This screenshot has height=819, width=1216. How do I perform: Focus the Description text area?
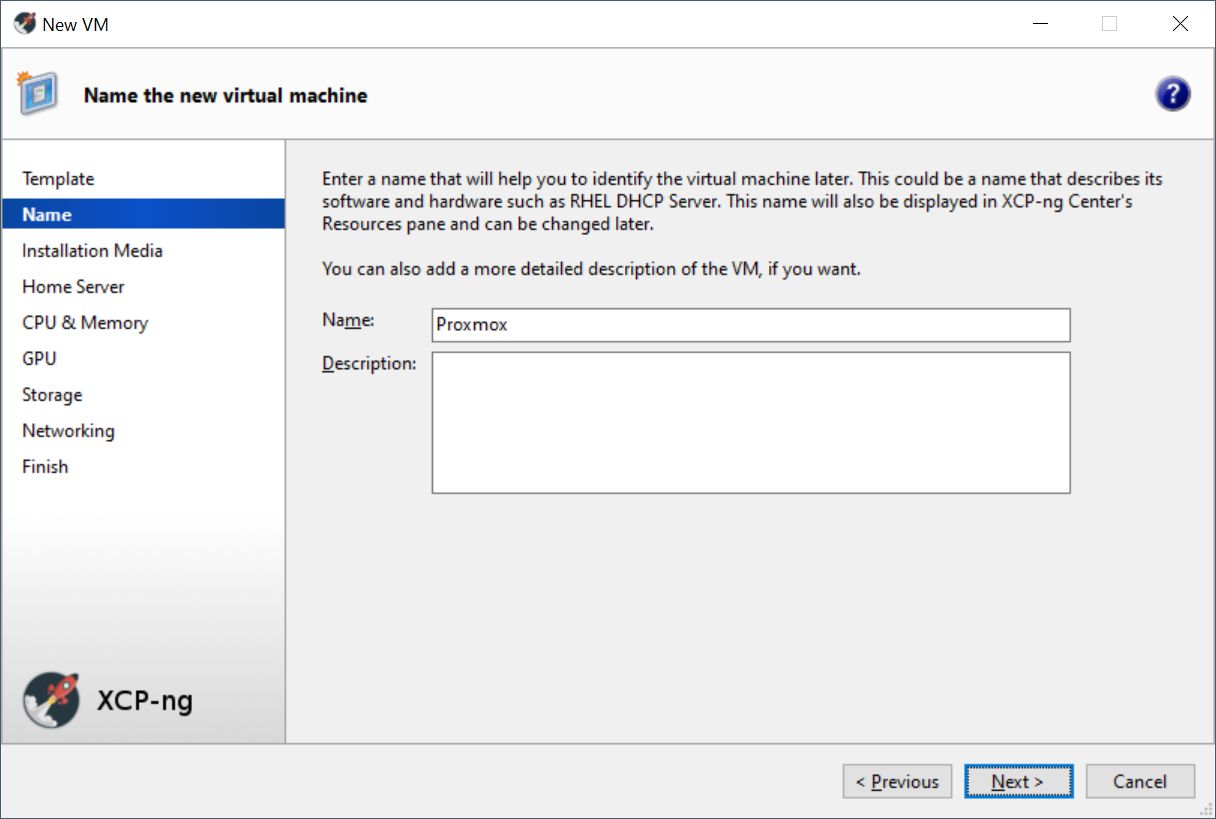click(x=750, y=422)
